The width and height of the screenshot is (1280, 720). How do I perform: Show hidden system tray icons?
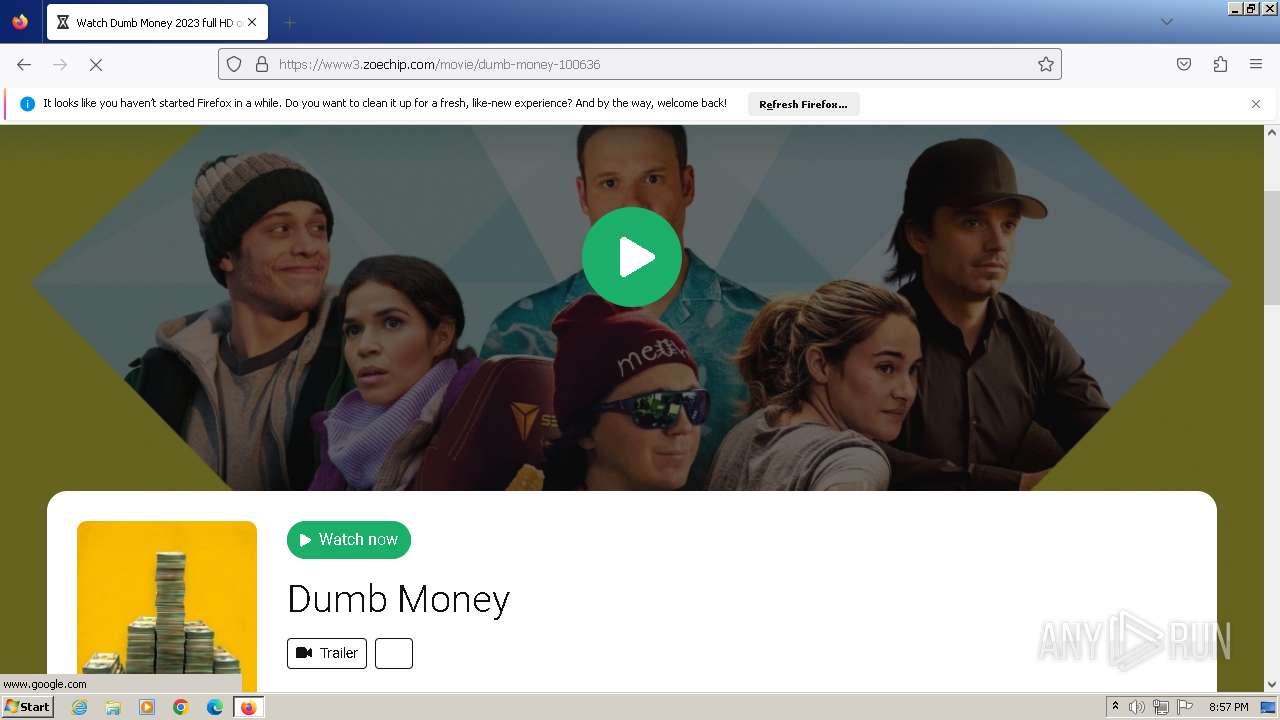coord(1115,707)
